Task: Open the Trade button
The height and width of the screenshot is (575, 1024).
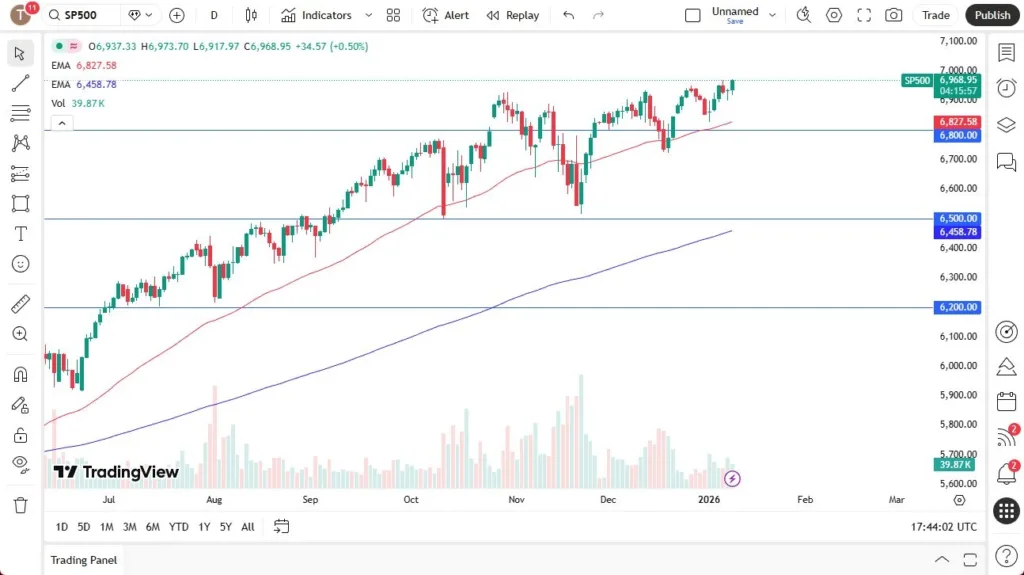Action: click(935, 15)
